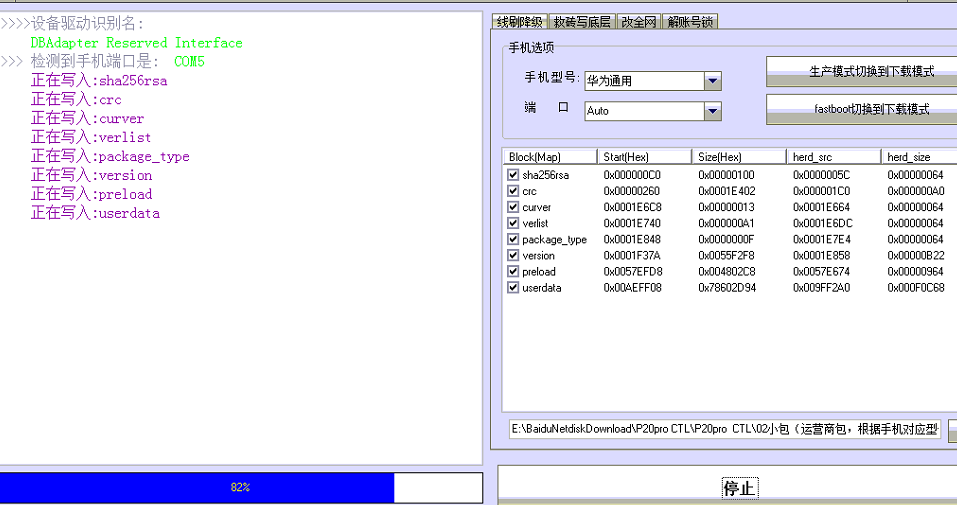Click the Size(Hex) column header
This screenshot has height=505, width=957.
(739, 157)
